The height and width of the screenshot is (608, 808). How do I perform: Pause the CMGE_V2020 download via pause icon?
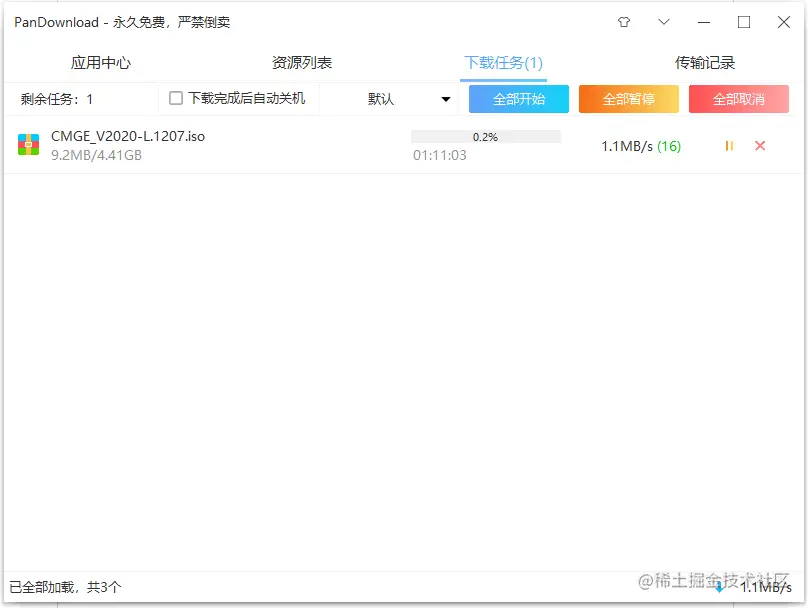729,146
